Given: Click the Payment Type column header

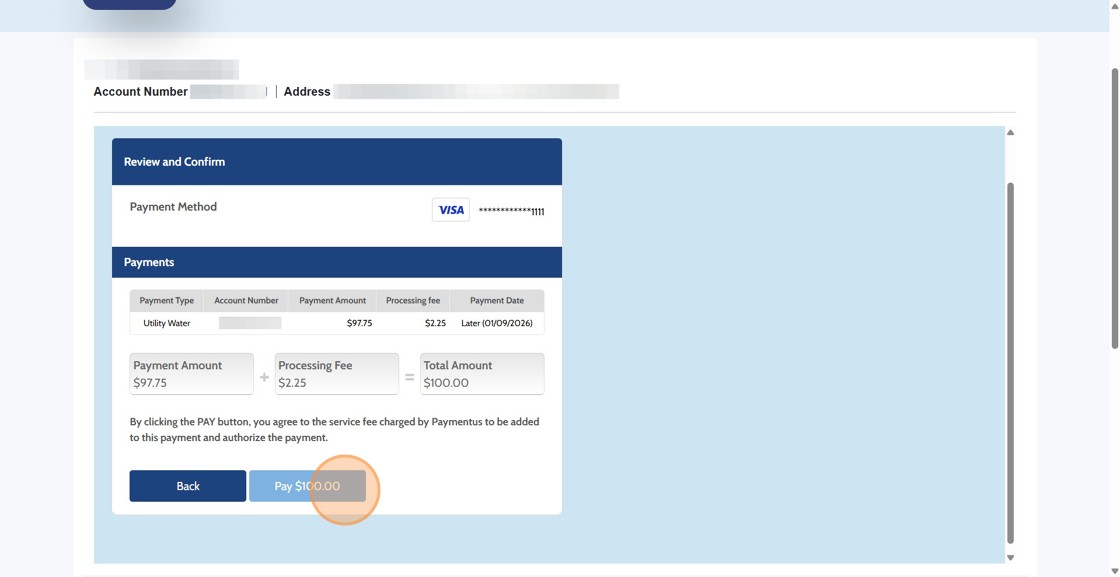Looking at the screenshot, I should [166, 300].
